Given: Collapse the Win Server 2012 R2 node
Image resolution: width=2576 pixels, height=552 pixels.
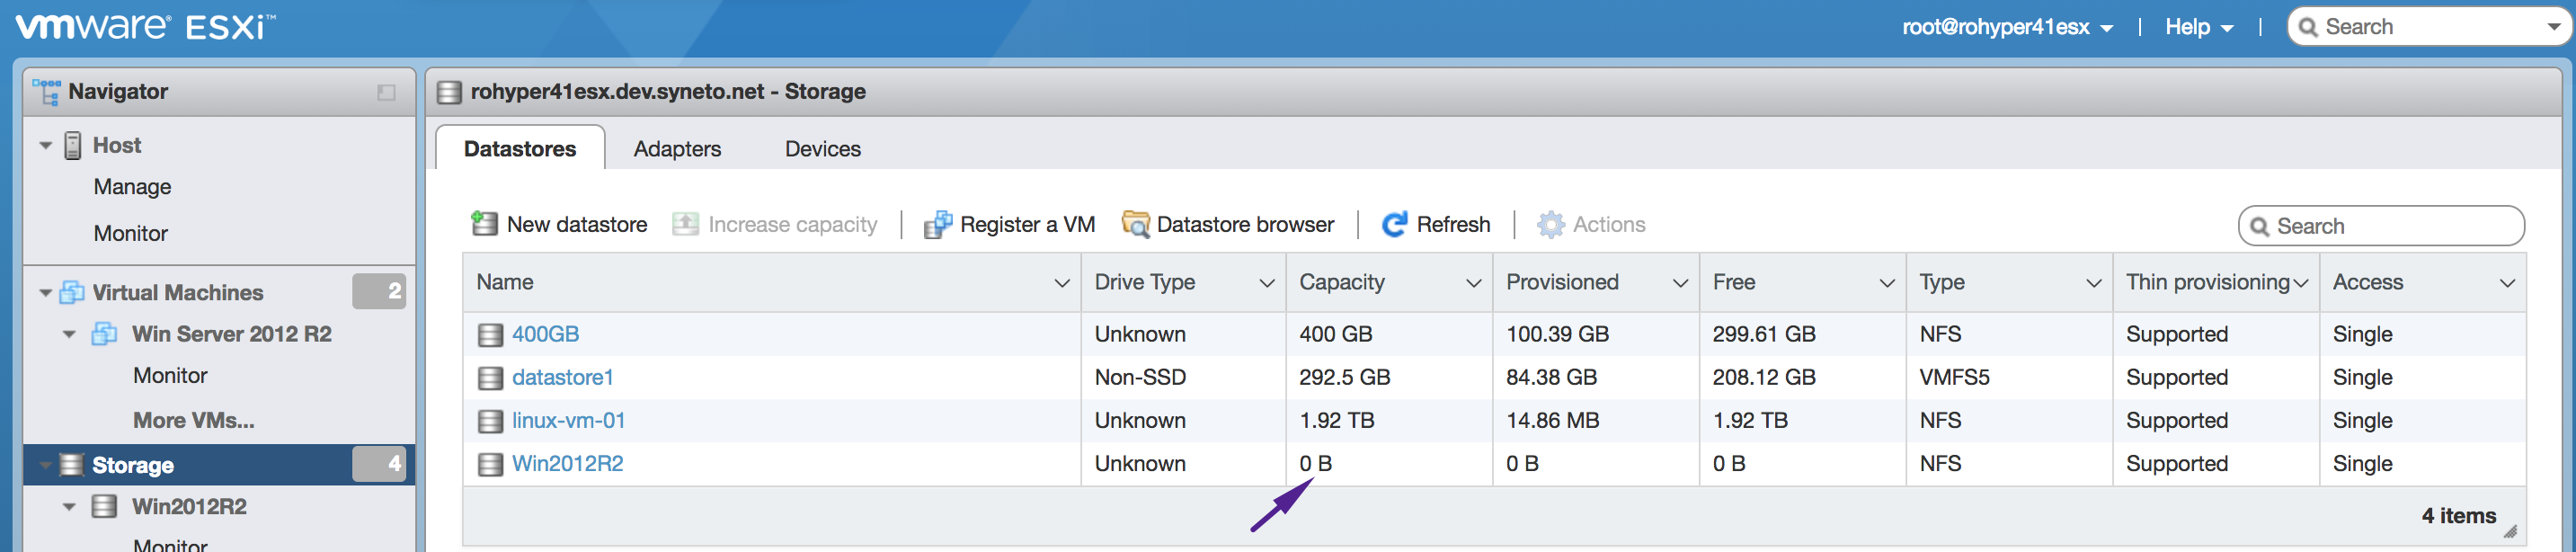Looking at the screenshot, I should point(69,335).
